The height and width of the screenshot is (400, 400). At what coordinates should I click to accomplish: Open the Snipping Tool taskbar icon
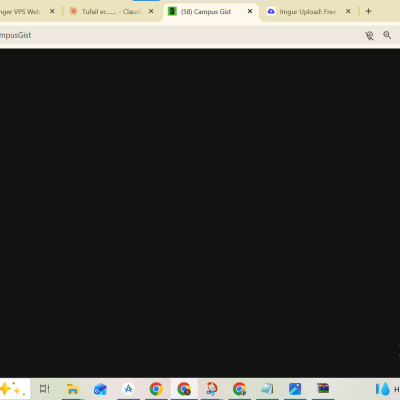[211, 389]
